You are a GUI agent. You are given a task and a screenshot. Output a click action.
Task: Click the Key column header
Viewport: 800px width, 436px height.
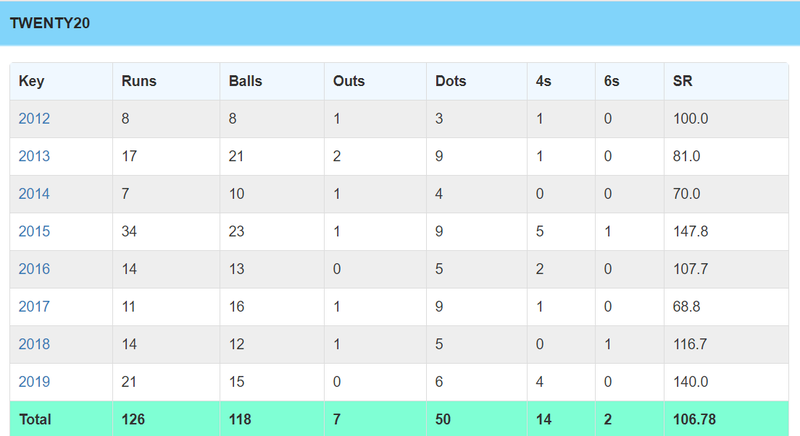(x=32, y=82)
